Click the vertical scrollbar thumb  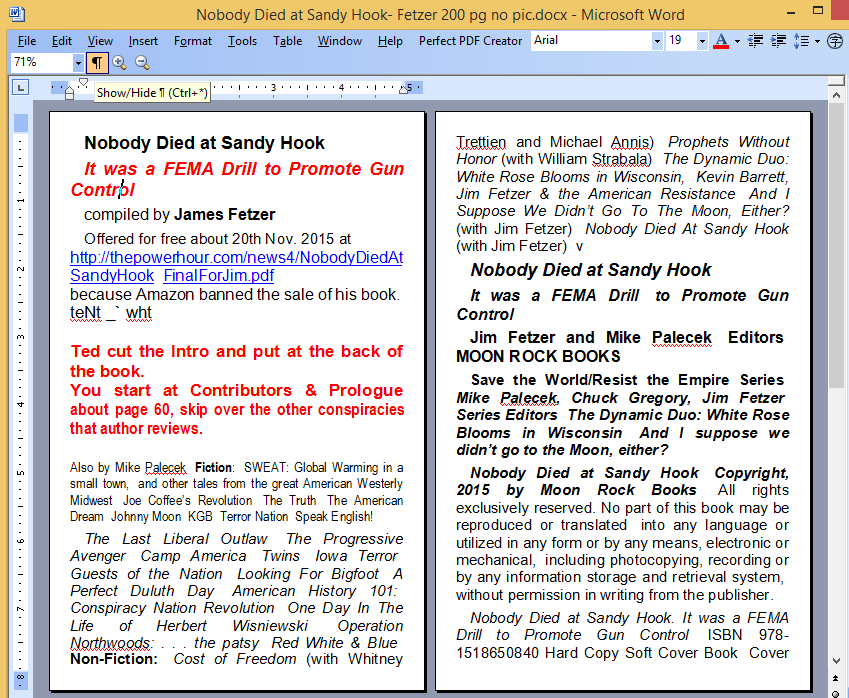pos(837,246)
